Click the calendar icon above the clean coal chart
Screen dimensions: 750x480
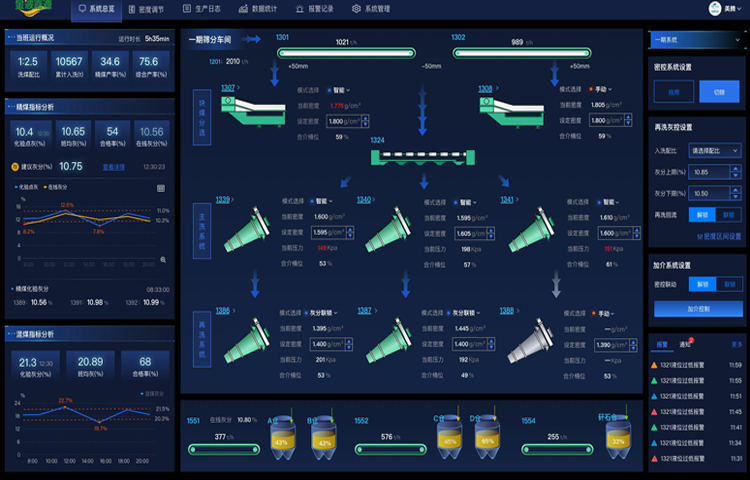click(x=161, y=187)
